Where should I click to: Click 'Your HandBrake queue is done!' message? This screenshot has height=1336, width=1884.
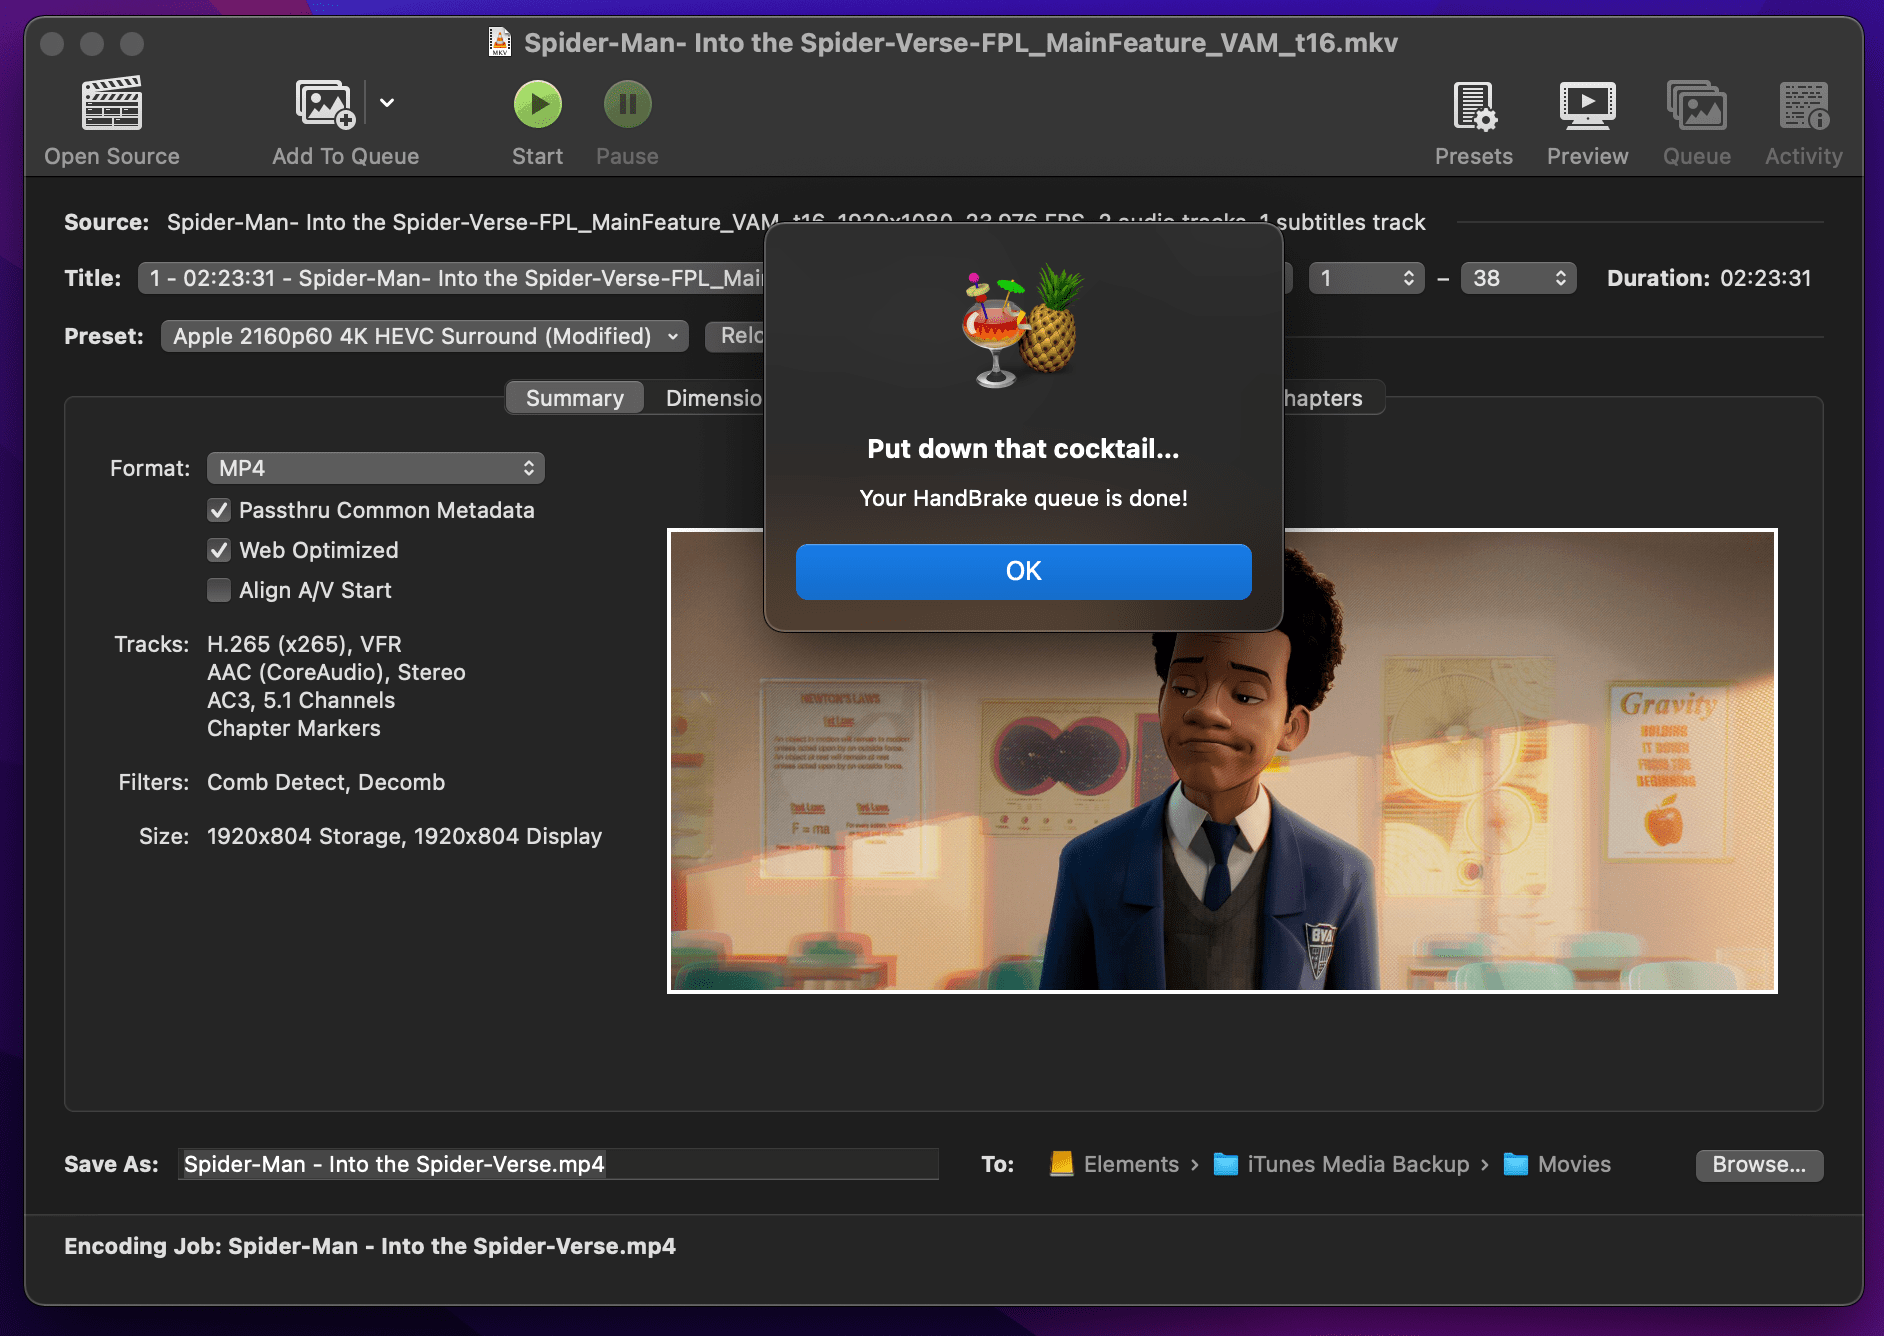(x=1024, y=498)
